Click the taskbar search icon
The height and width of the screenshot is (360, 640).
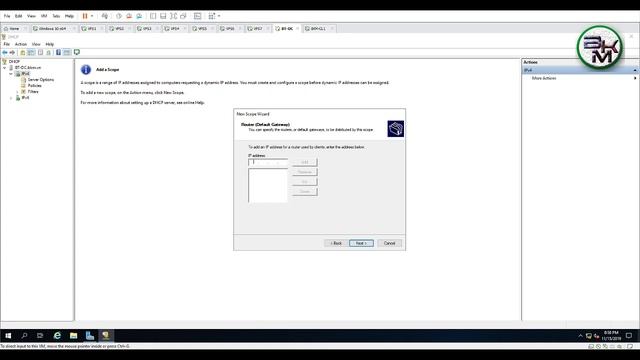[24, 336]
